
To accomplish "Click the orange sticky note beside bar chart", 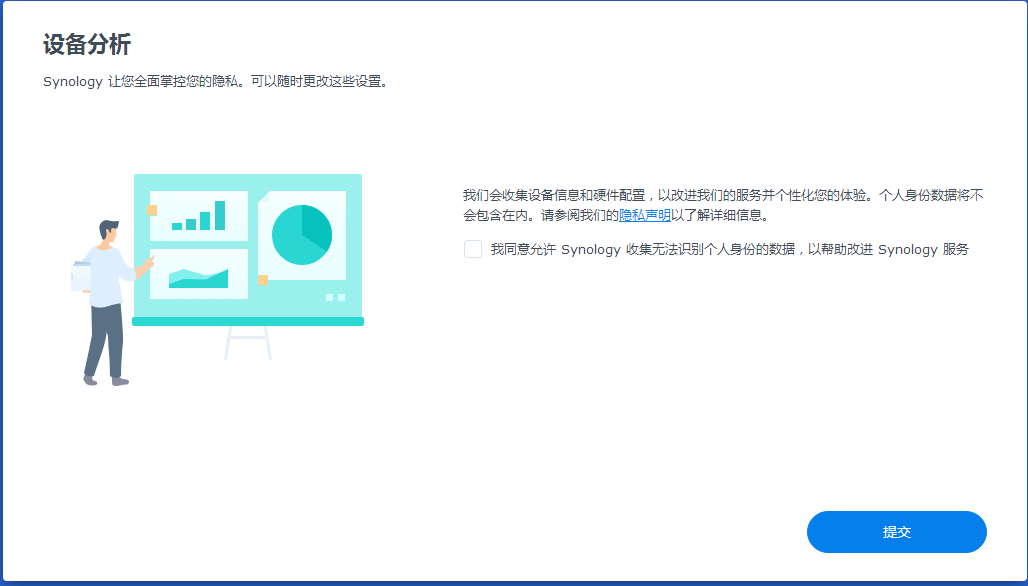I will (152, 210).
